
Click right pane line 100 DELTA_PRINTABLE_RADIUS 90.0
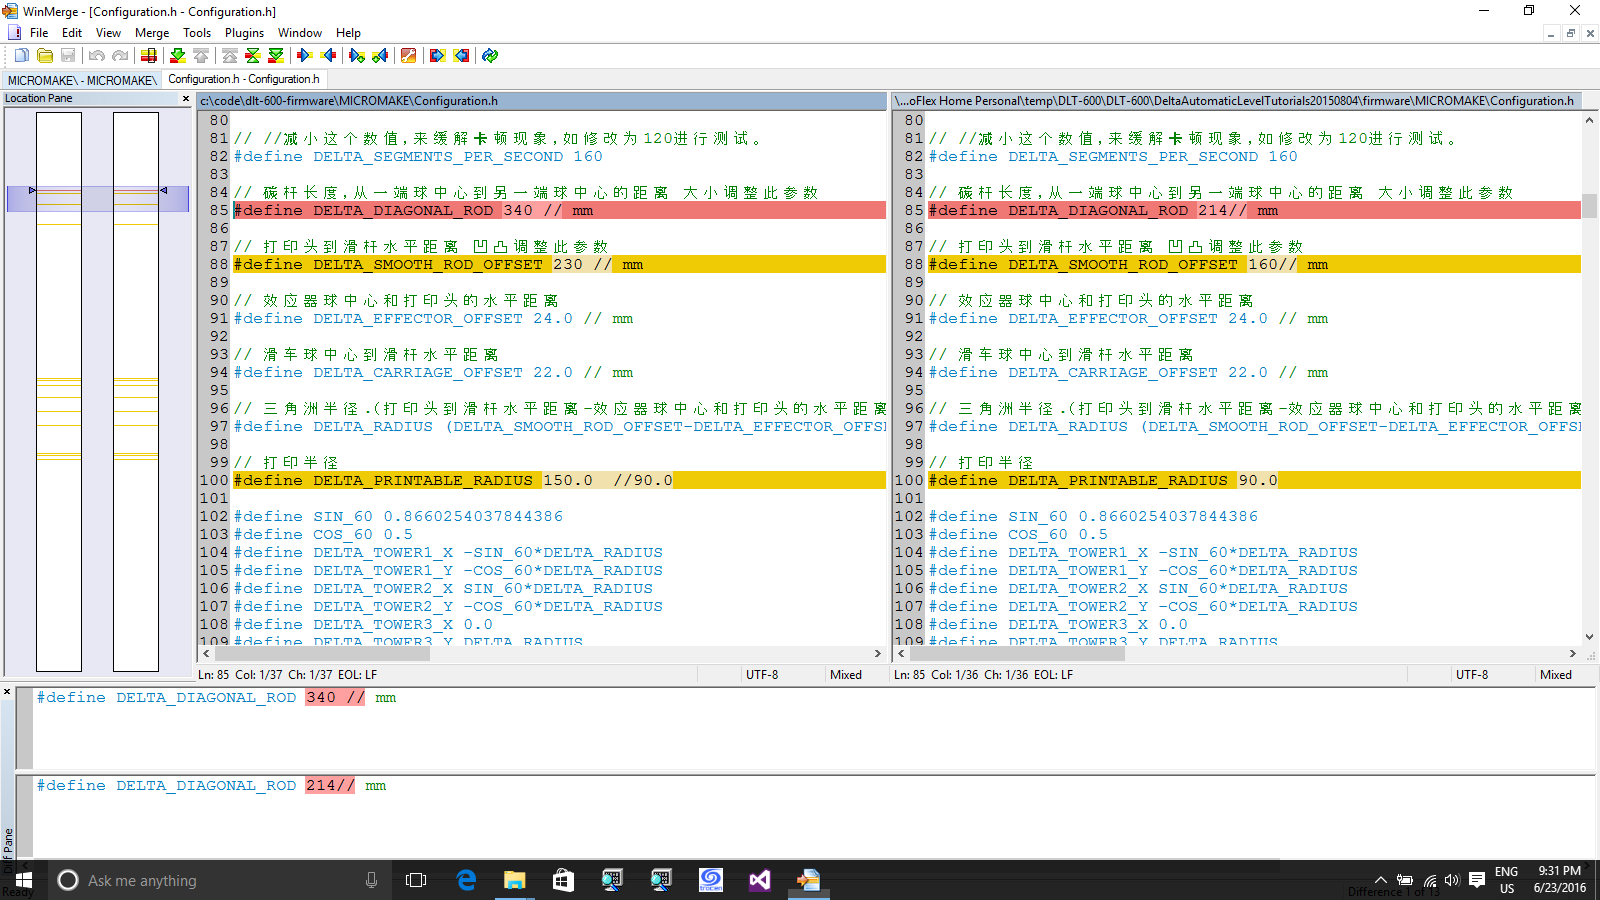click(x=1254, y=480)
